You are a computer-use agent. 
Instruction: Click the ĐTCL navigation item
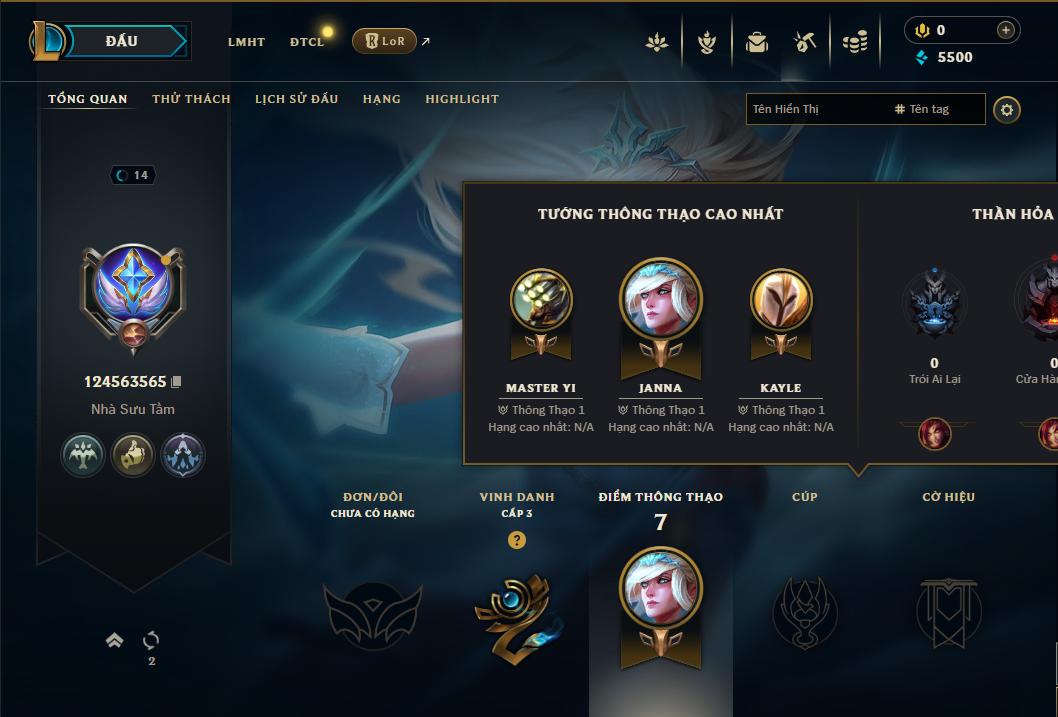[307, 42]
